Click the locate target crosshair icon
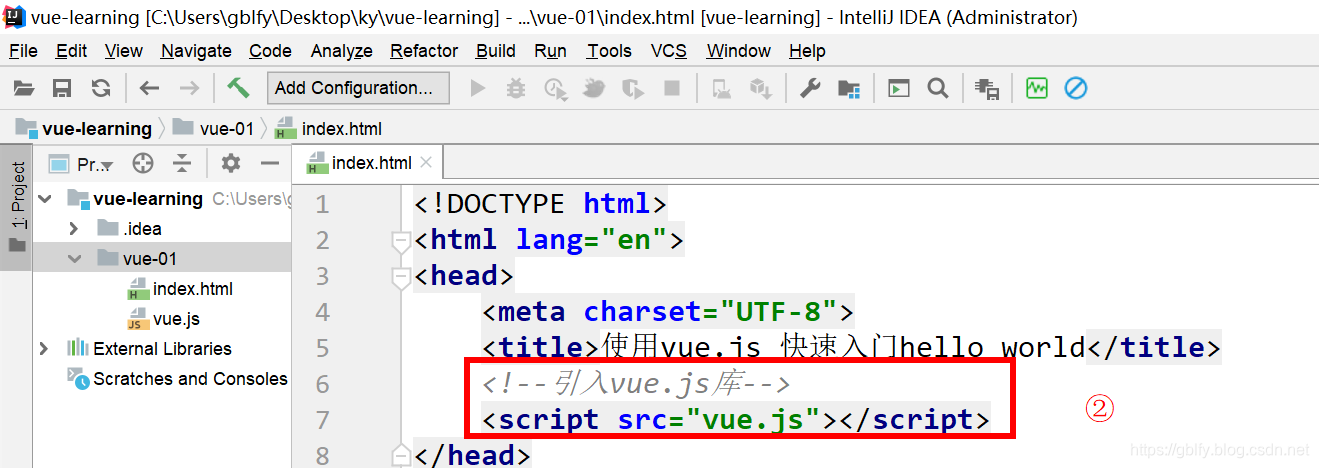 143,163
